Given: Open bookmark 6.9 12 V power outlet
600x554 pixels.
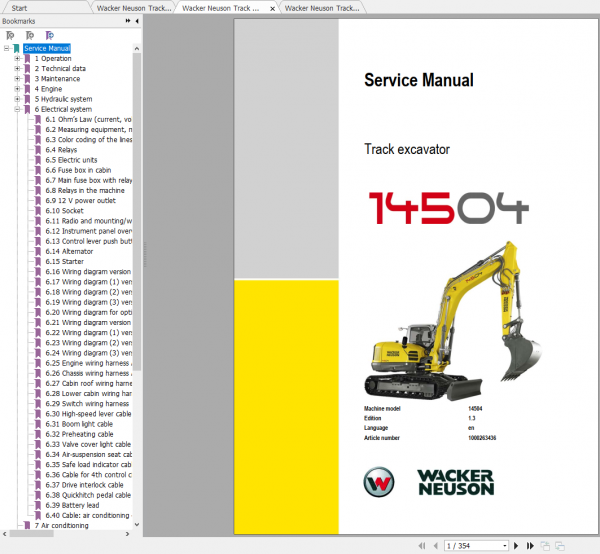Looking at the screenshot, I should pos(80,200).
